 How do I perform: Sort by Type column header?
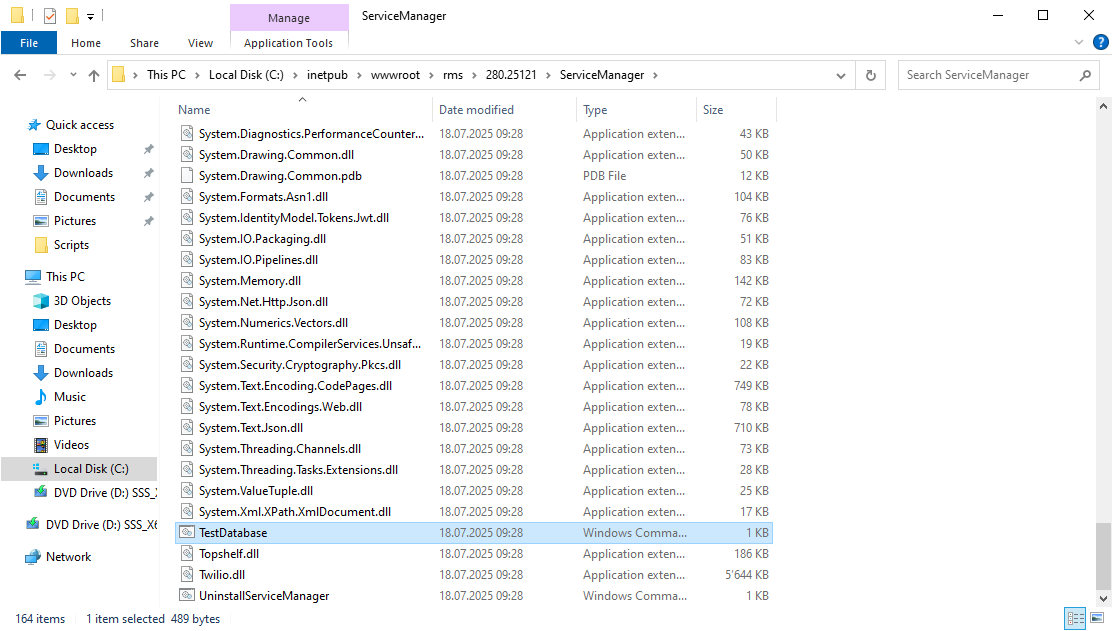pyautogui.click(x=637, y=110)
